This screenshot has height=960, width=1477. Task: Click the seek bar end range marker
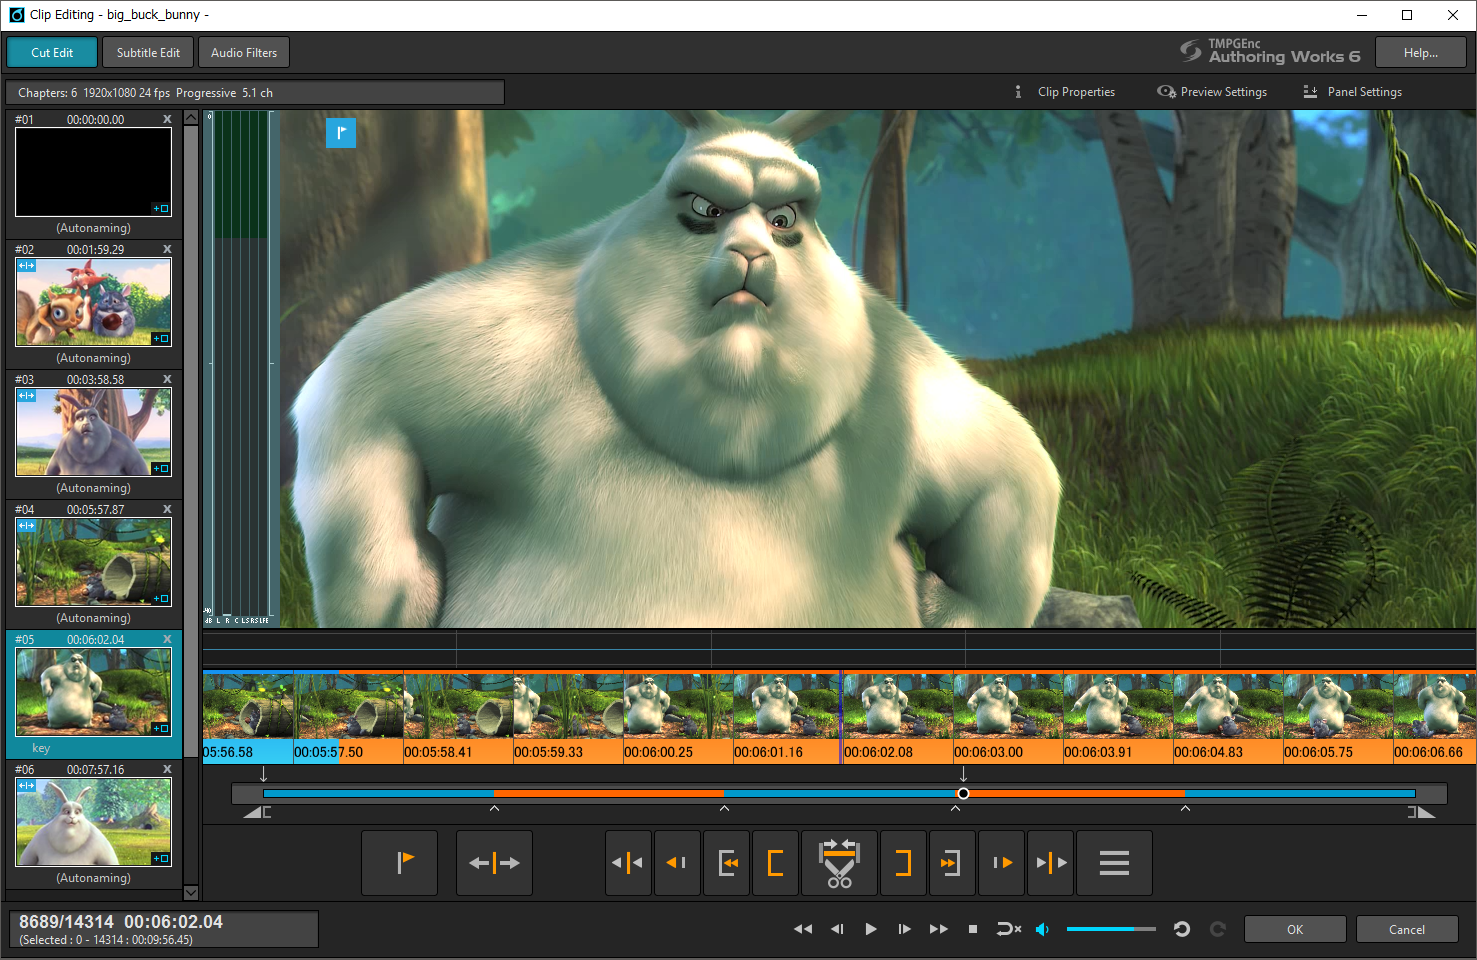(1421, 812)
